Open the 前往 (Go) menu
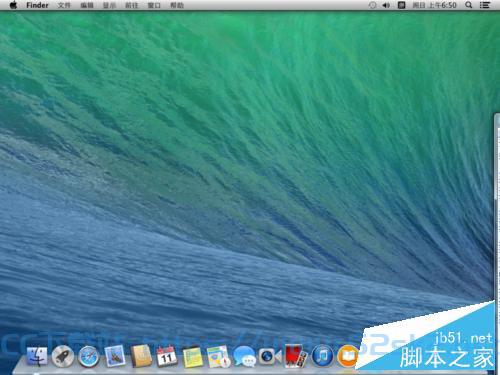 click(x=132, y=5)
